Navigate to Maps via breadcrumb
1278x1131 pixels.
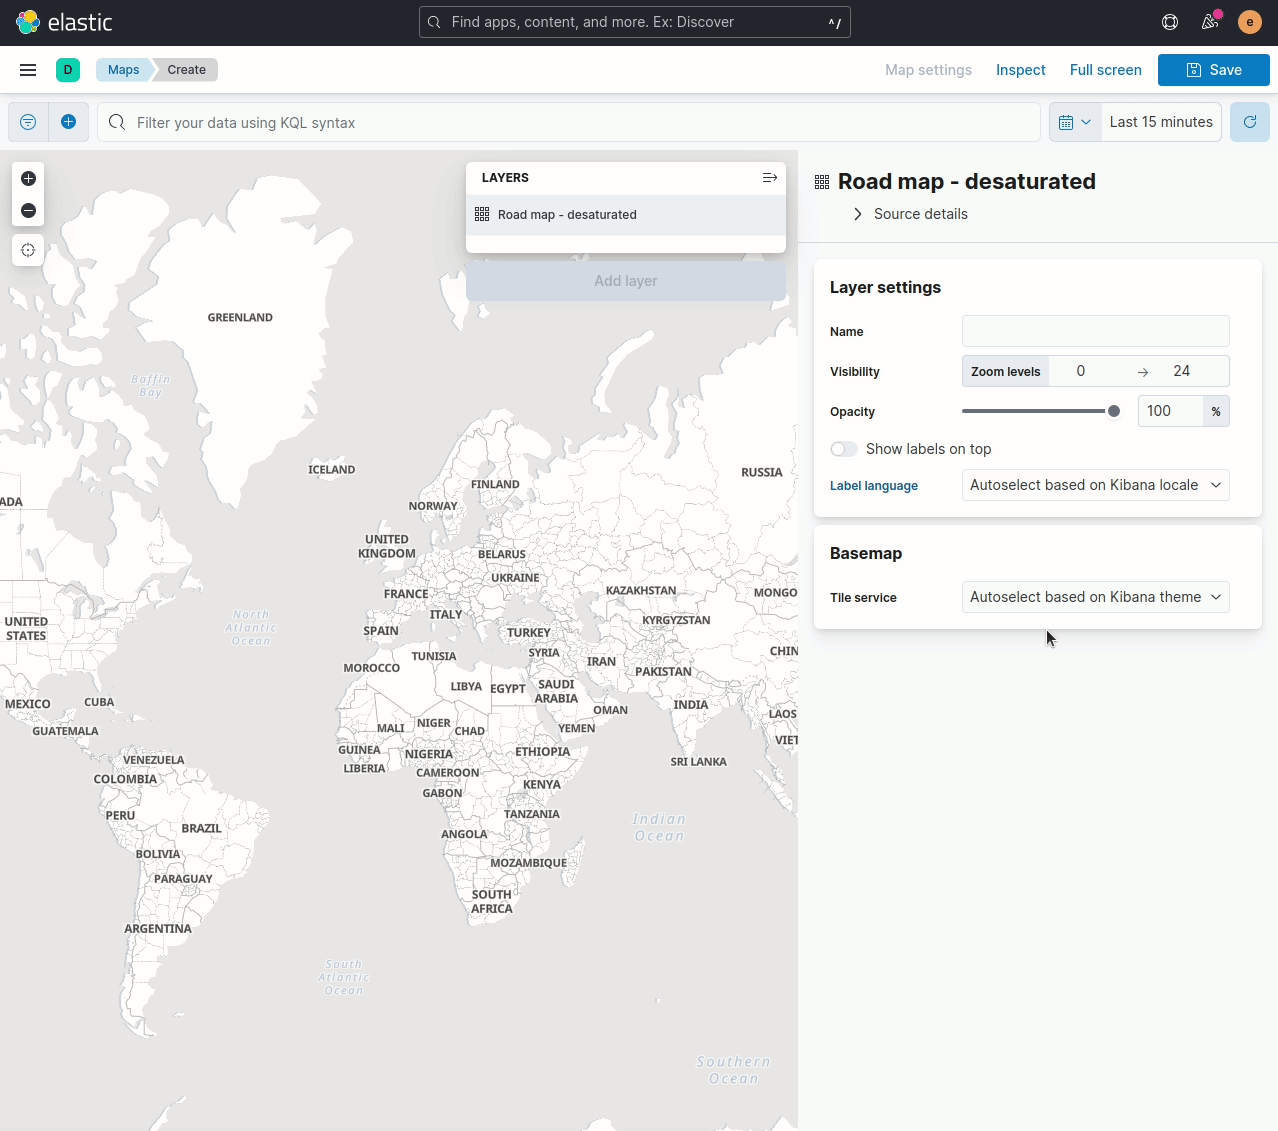click(x=123, y=69)
